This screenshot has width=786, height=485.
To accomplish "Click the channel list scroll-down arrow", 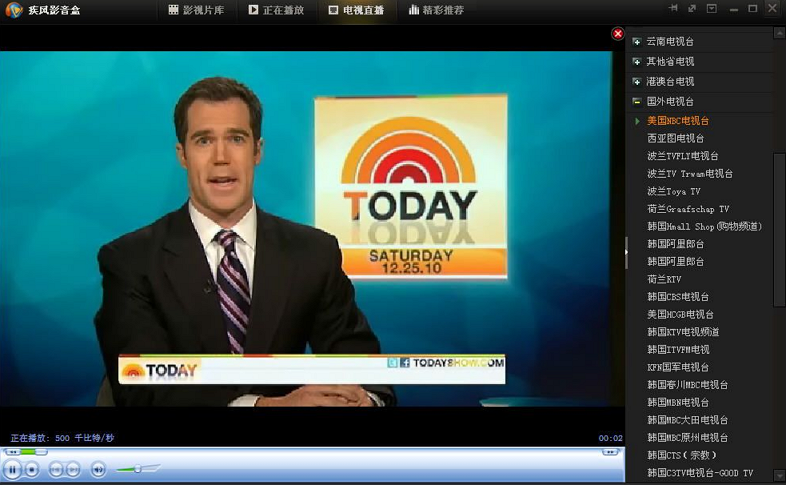I will coord(779,473).
